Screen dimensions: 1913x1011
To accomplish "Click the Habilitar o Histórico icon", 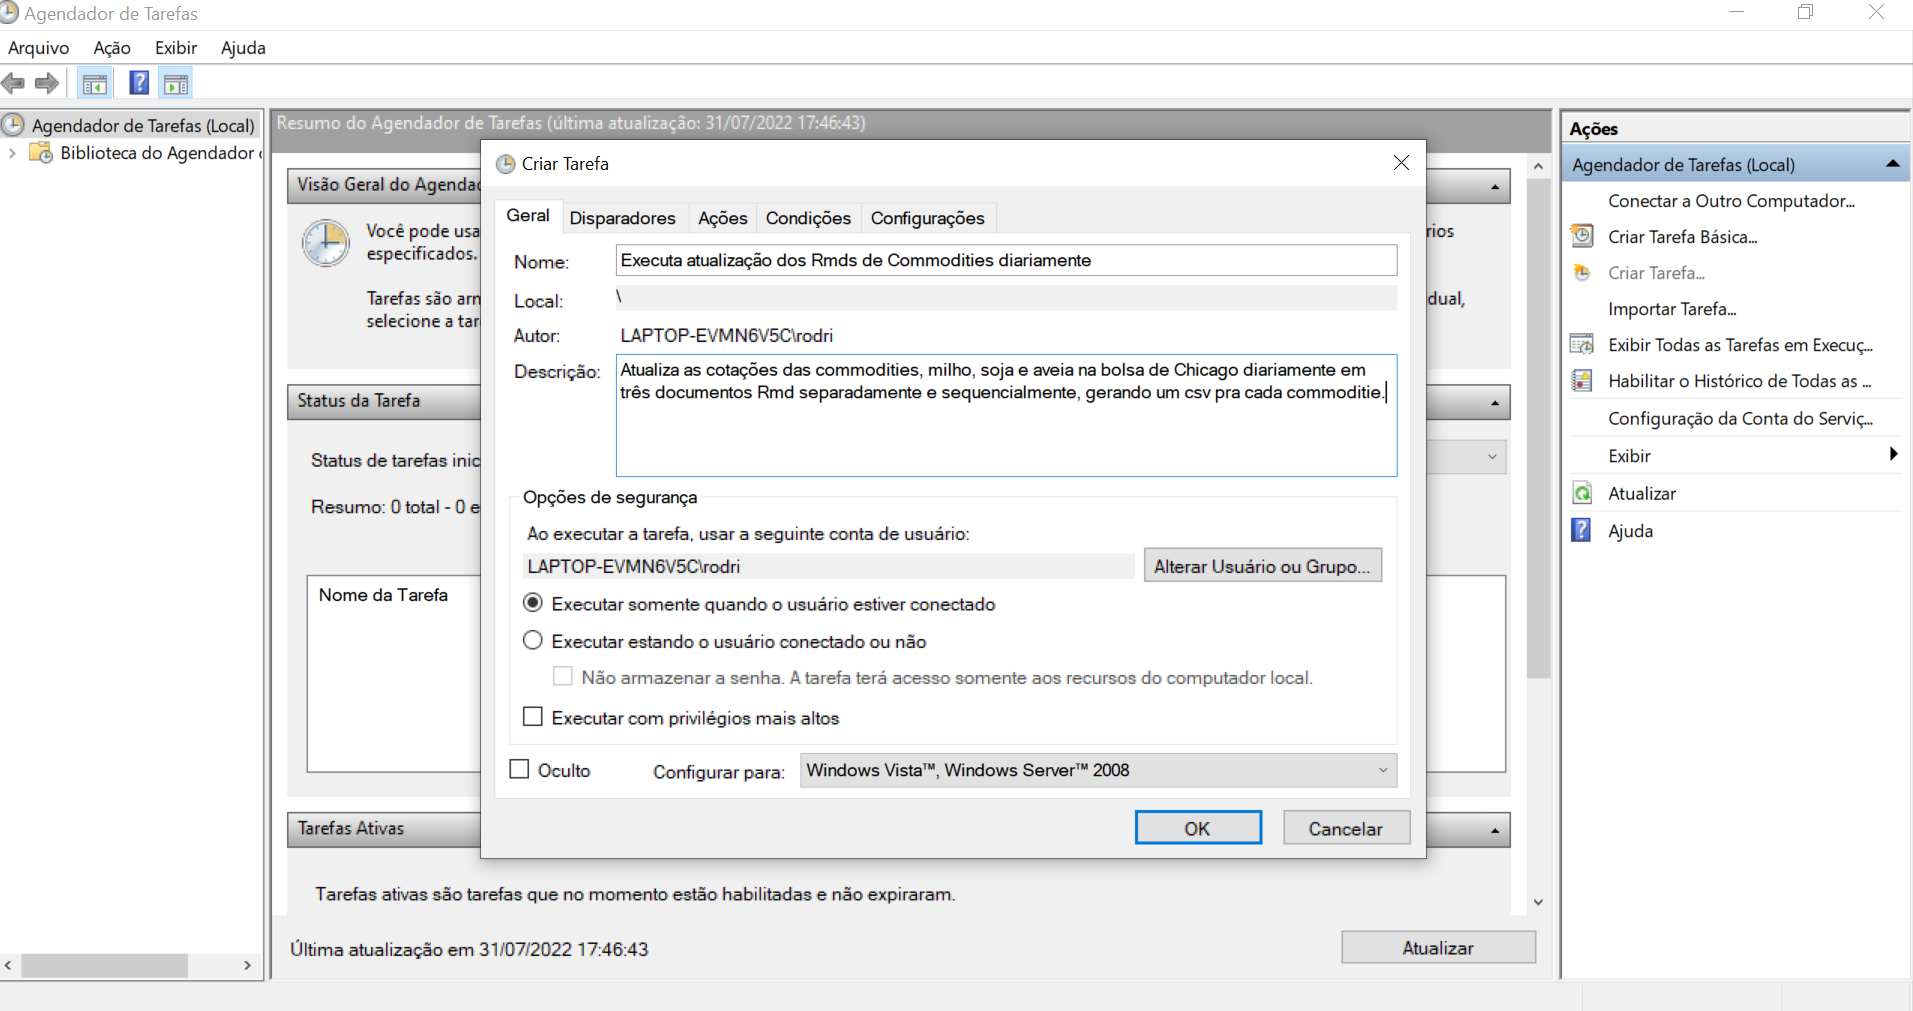I will pyautogui.click(x=1582, y=380).
